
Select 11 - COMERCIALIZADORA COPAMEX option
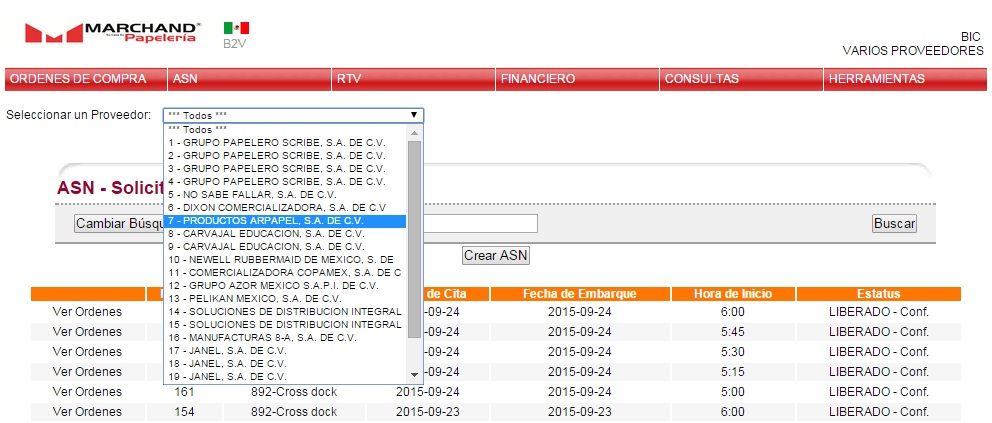[285, 273]
